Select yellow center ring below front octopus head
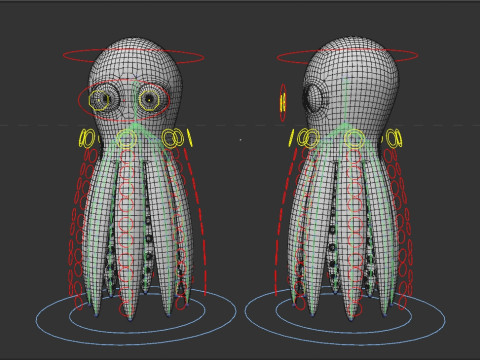The height and width of the screenshot is (360, 480). [126, 139]
